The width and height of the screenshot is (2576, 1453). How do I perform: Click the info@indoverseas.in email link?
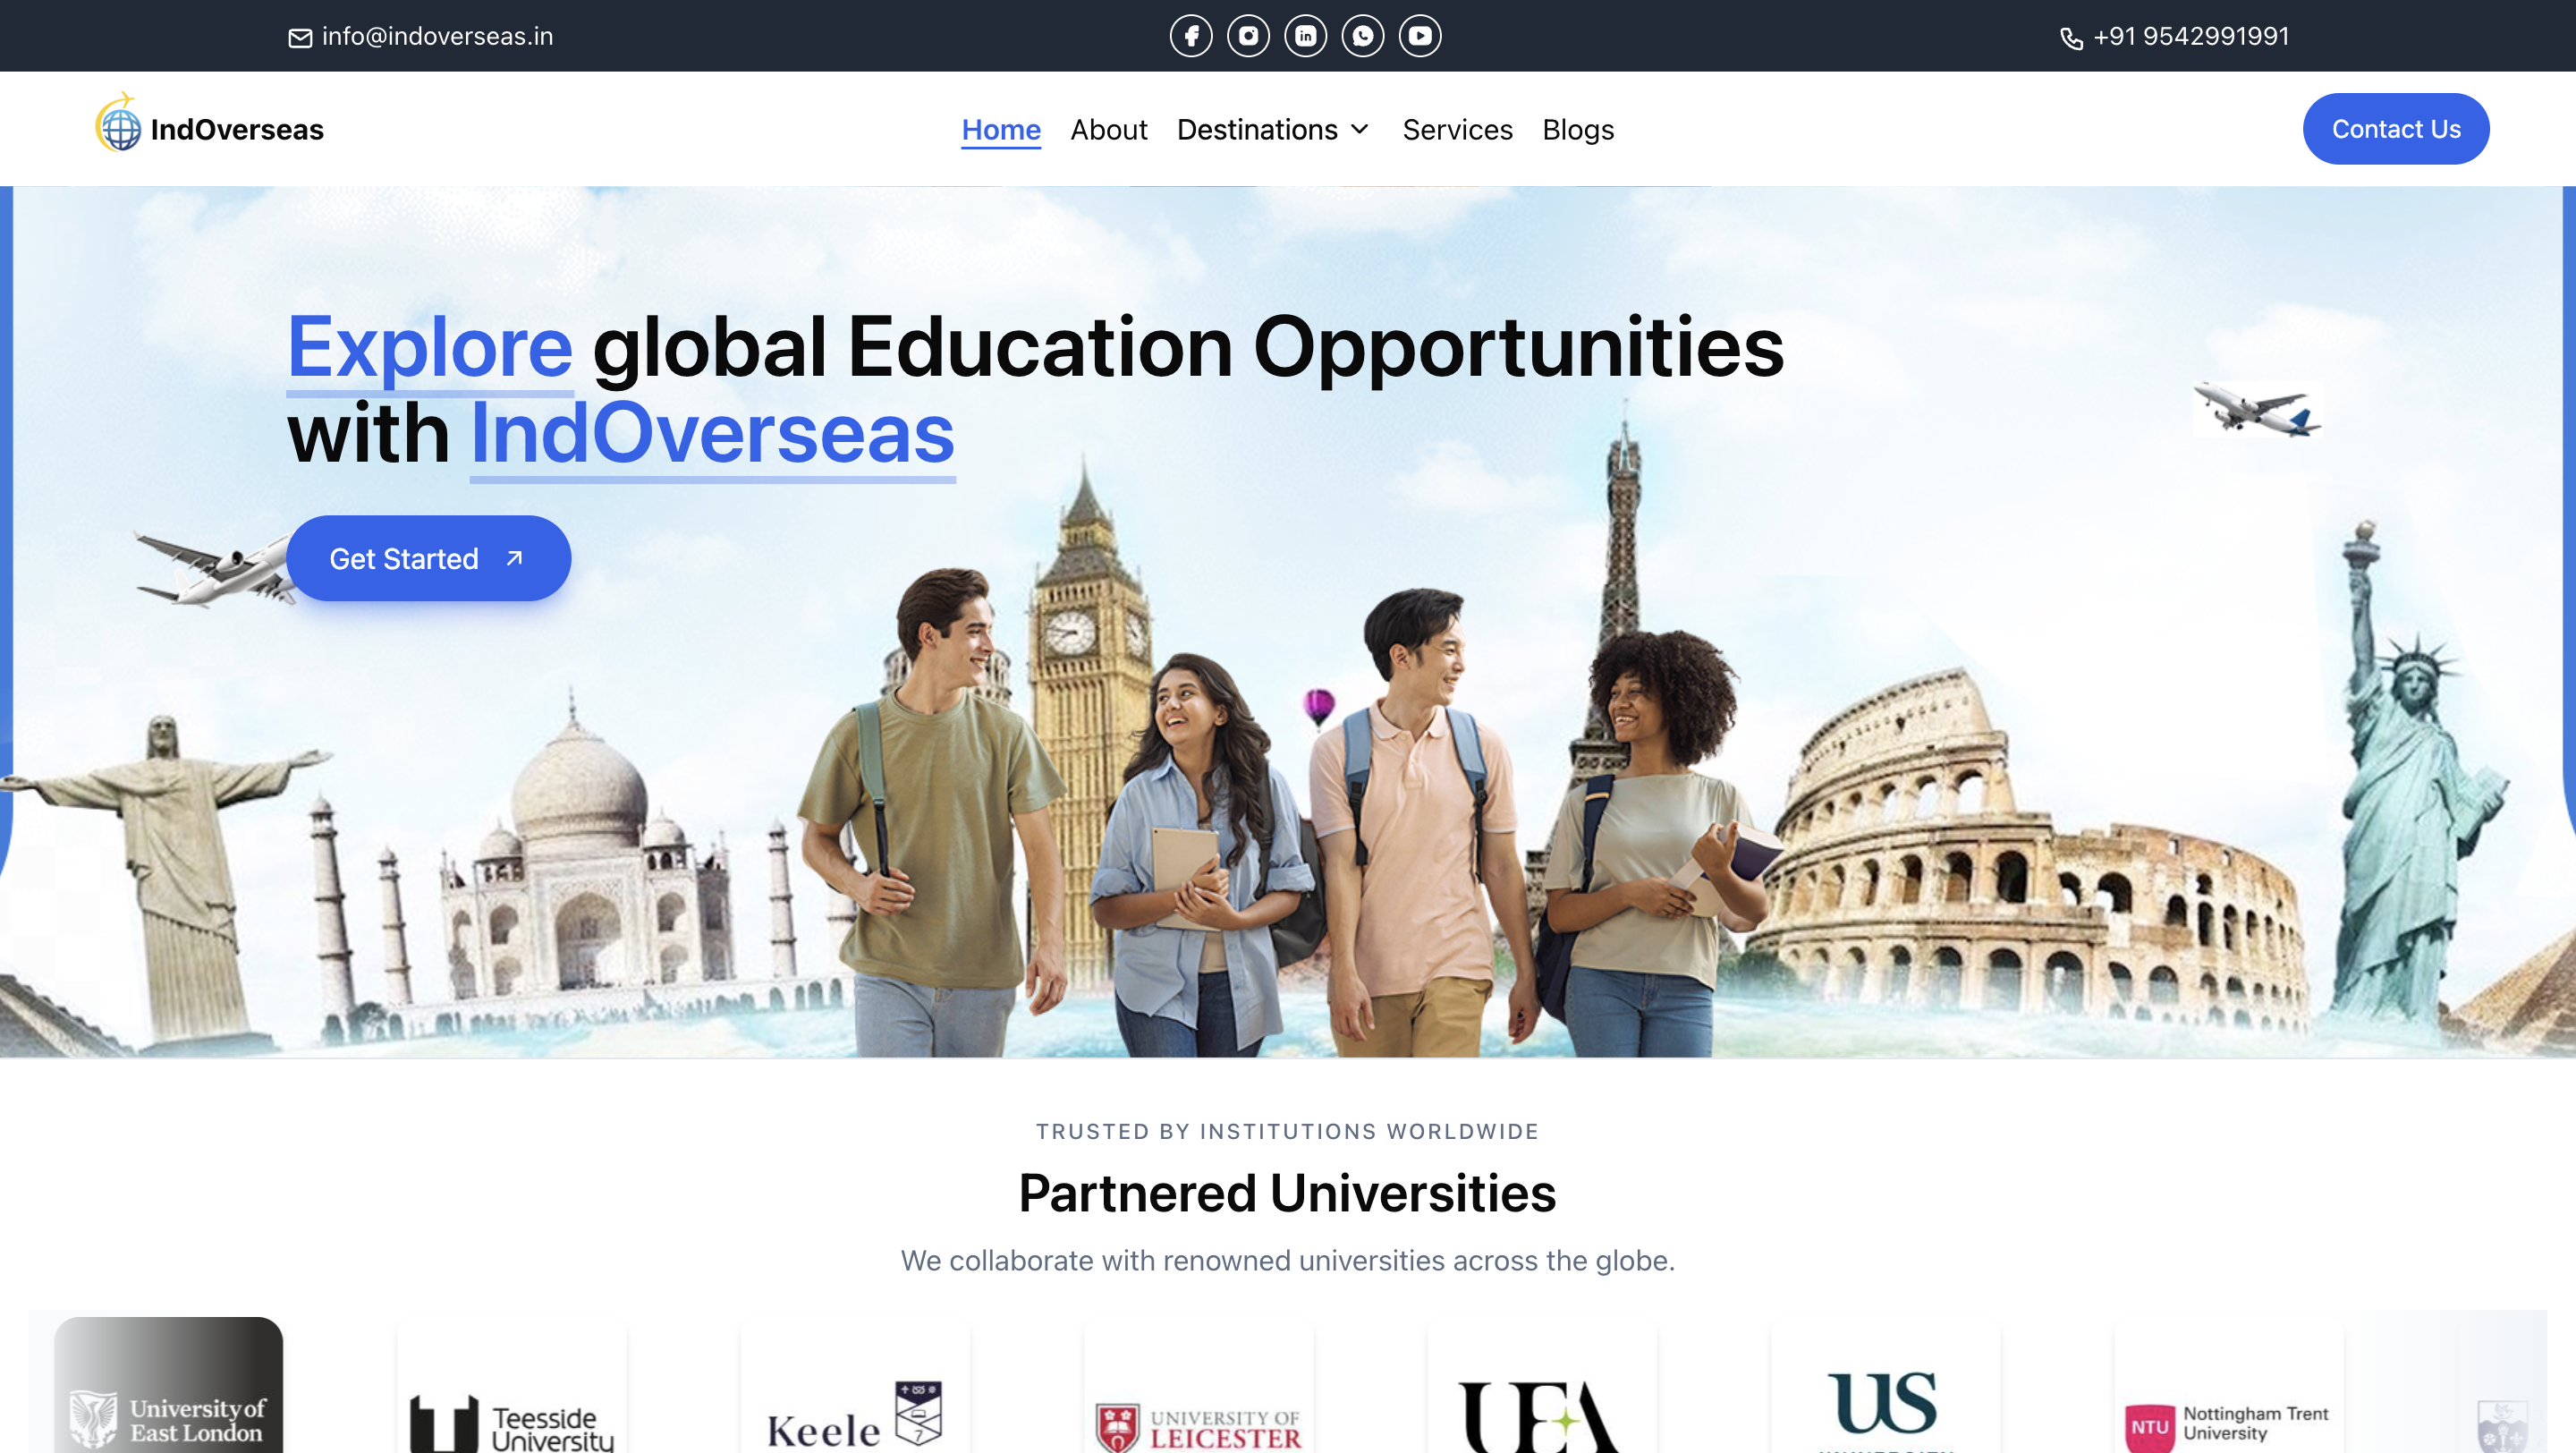[437, 37]
